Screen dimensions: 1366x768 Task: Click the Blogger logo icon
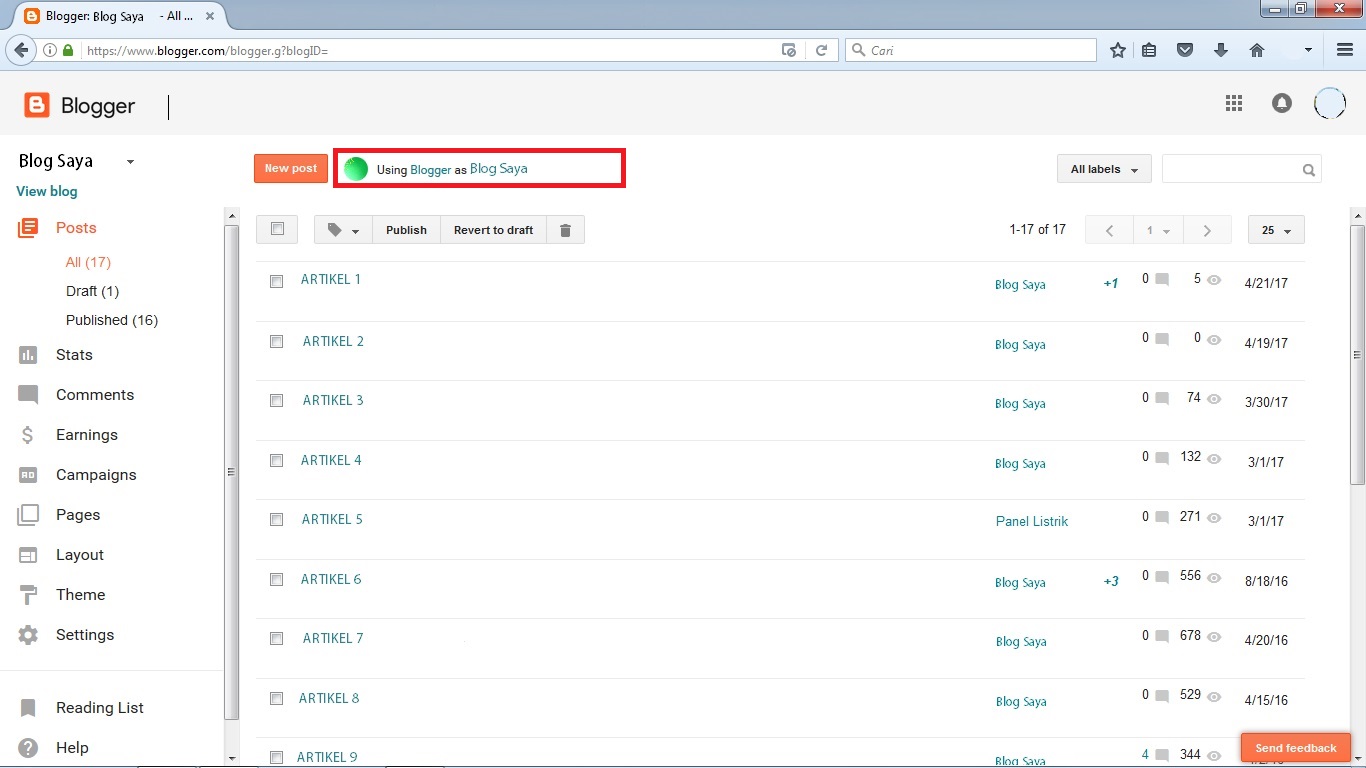[x=37, y=105]
